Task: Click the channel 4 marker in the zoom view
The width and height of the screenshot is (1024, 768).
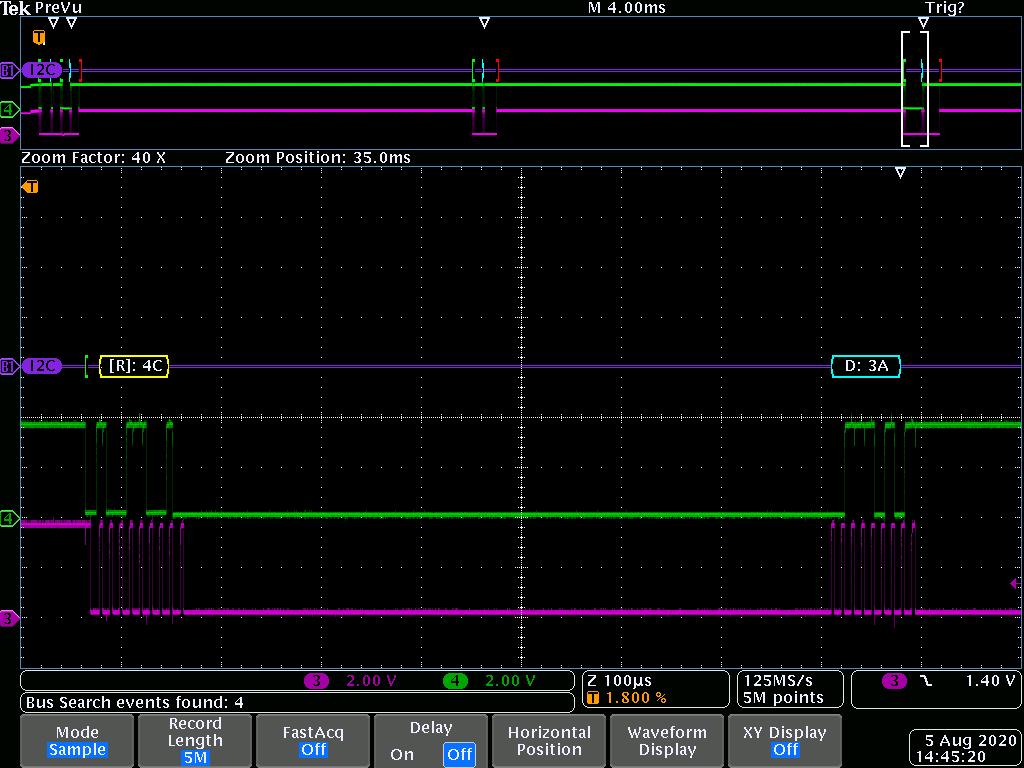Action: (8, 520)
